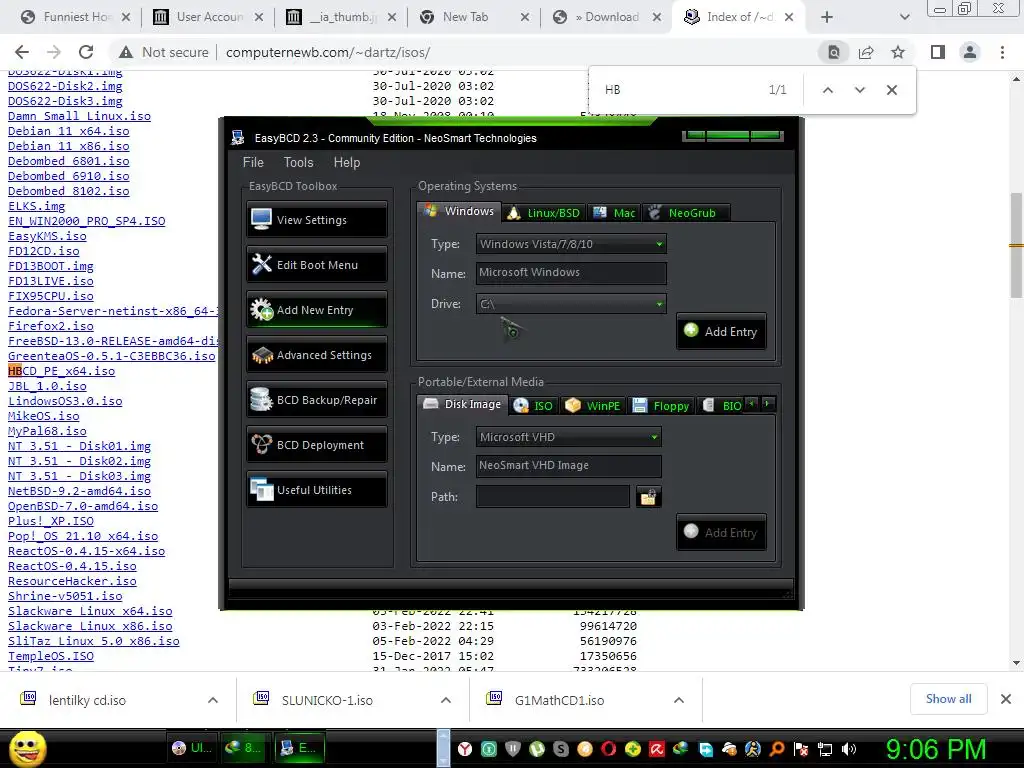The image size is (1024, 768).
Task: Go back to previous page
Action: (22, 52)
